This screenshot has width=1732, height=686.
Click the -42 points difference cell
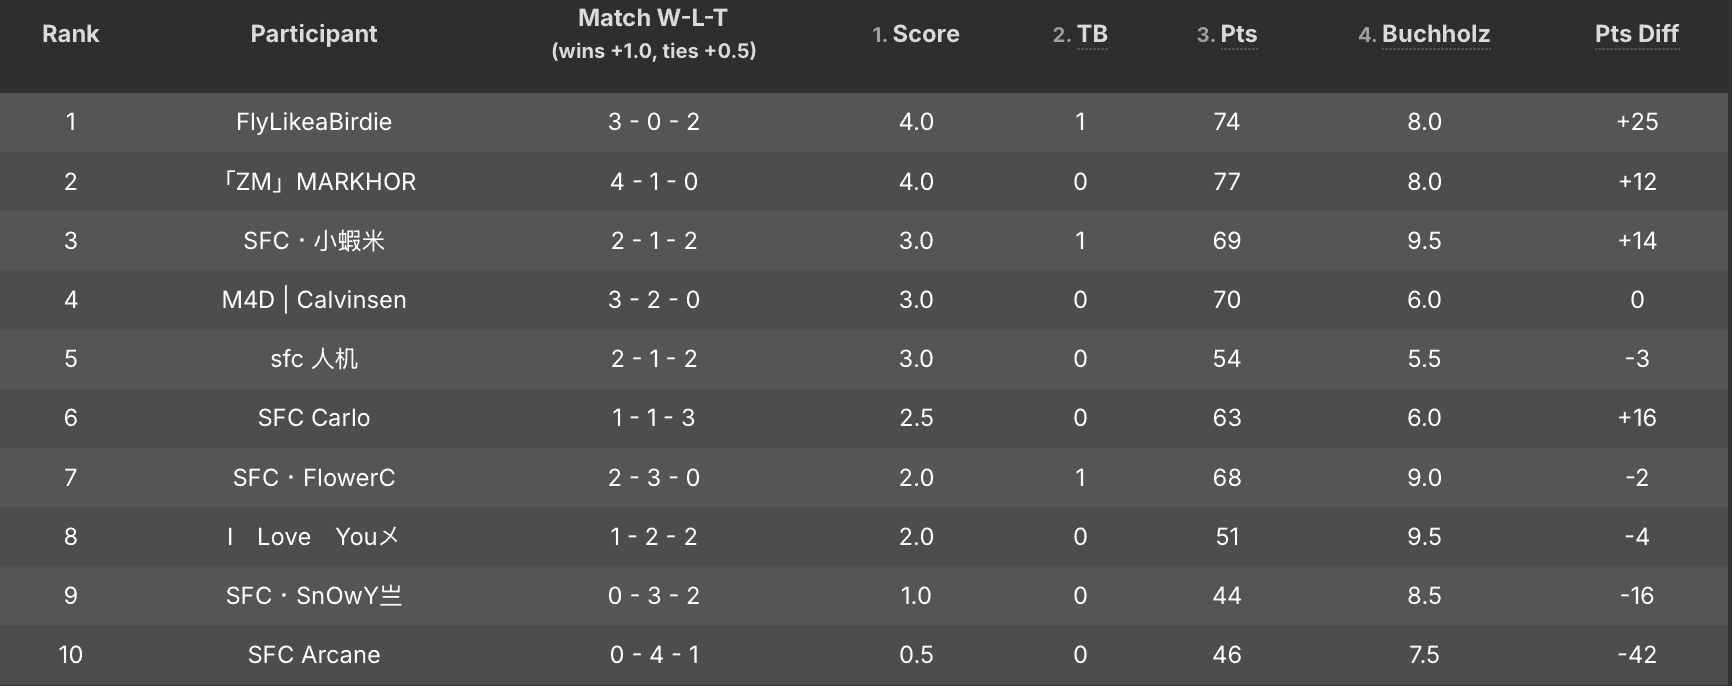click(x=1637, y=655)
